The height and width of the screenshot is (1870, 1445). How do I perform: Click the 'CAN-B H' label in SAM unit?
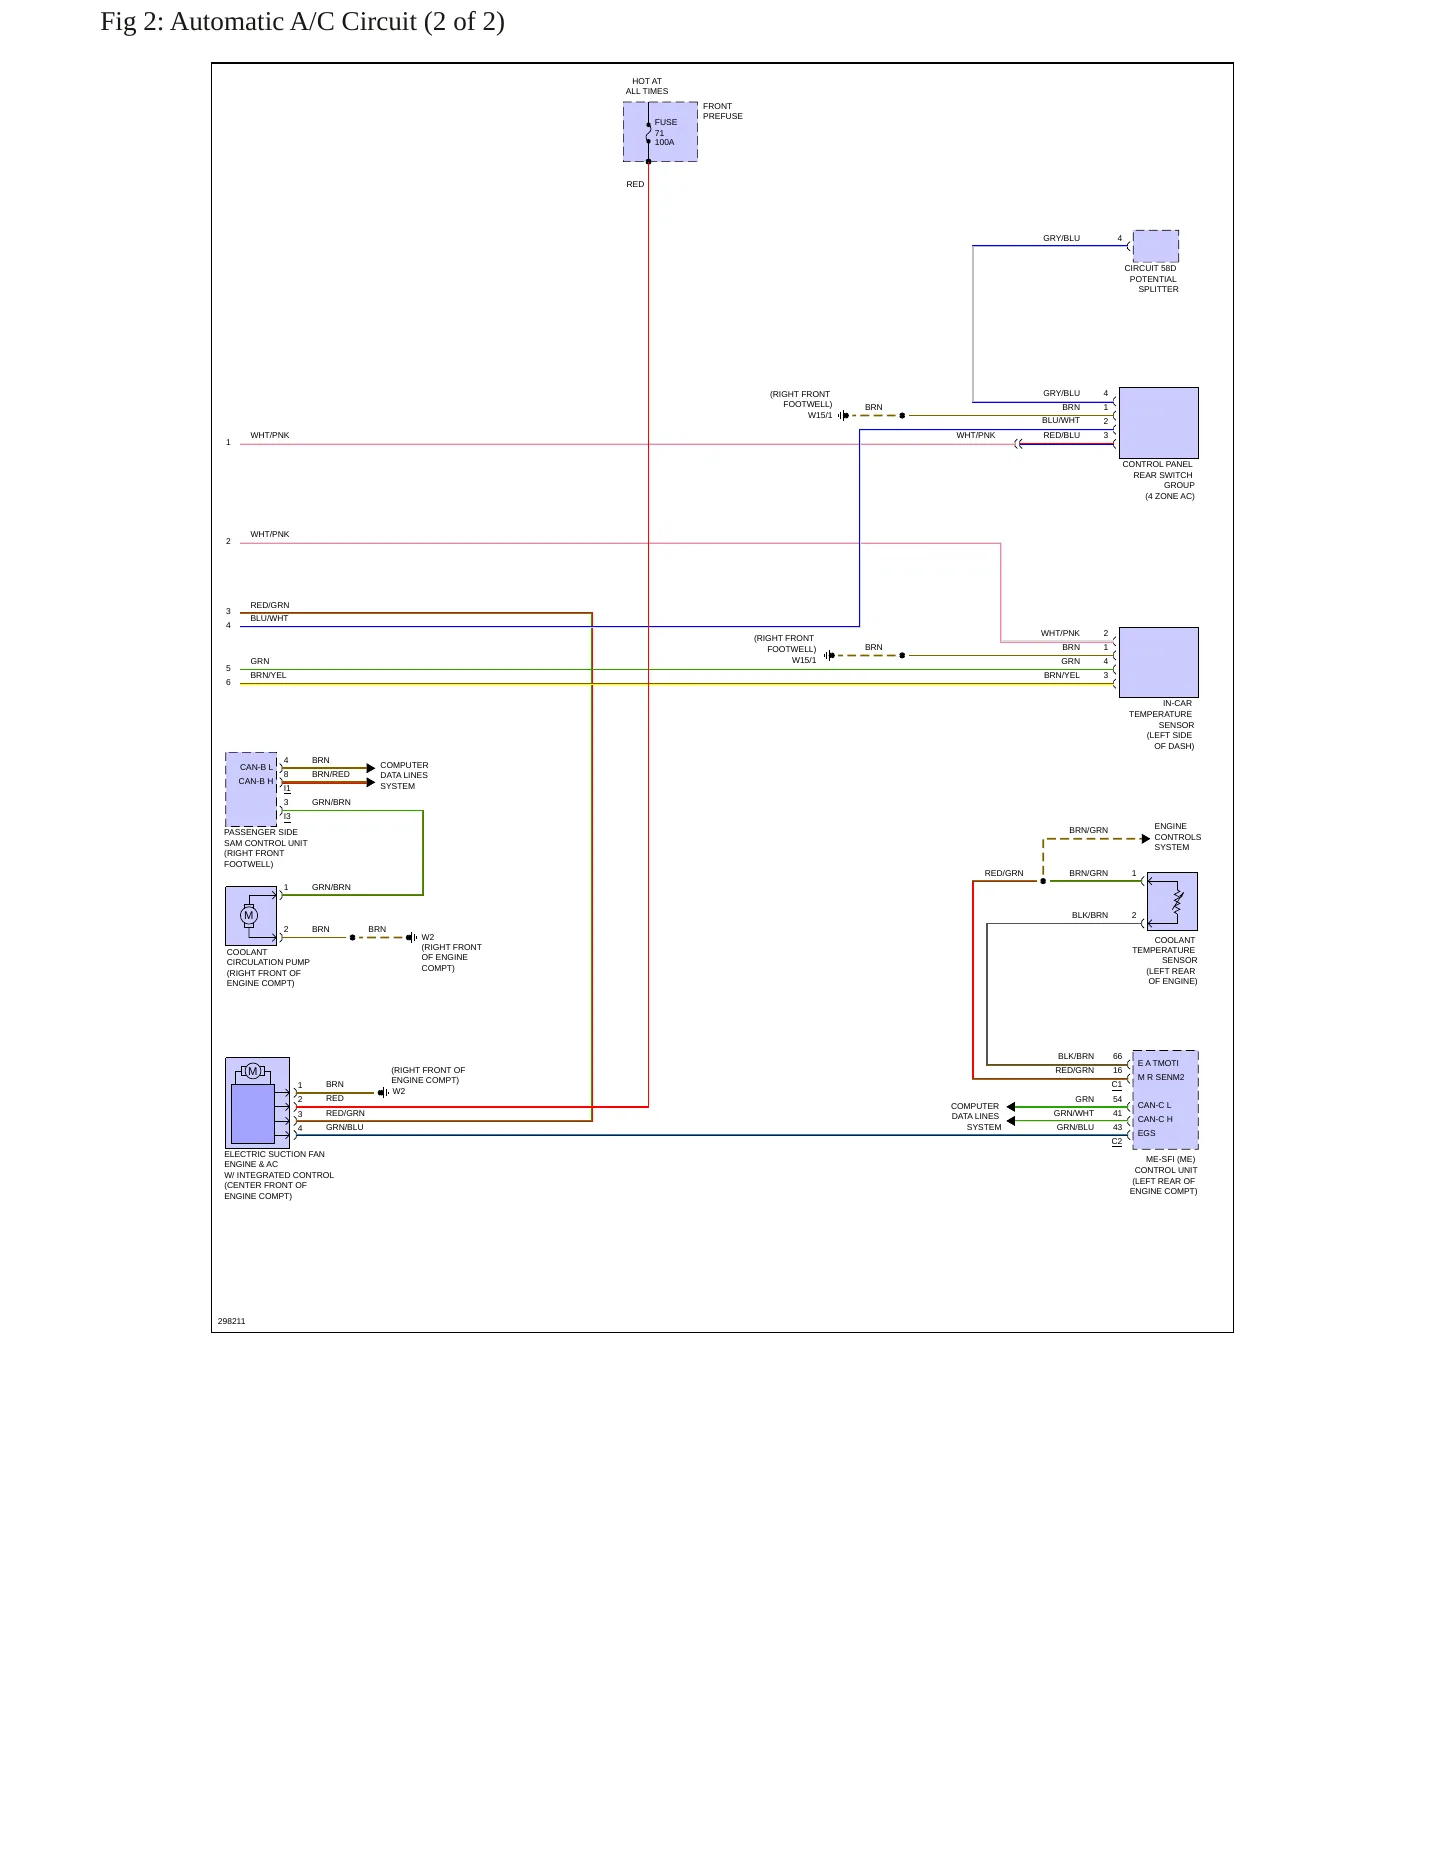point(256,781)
